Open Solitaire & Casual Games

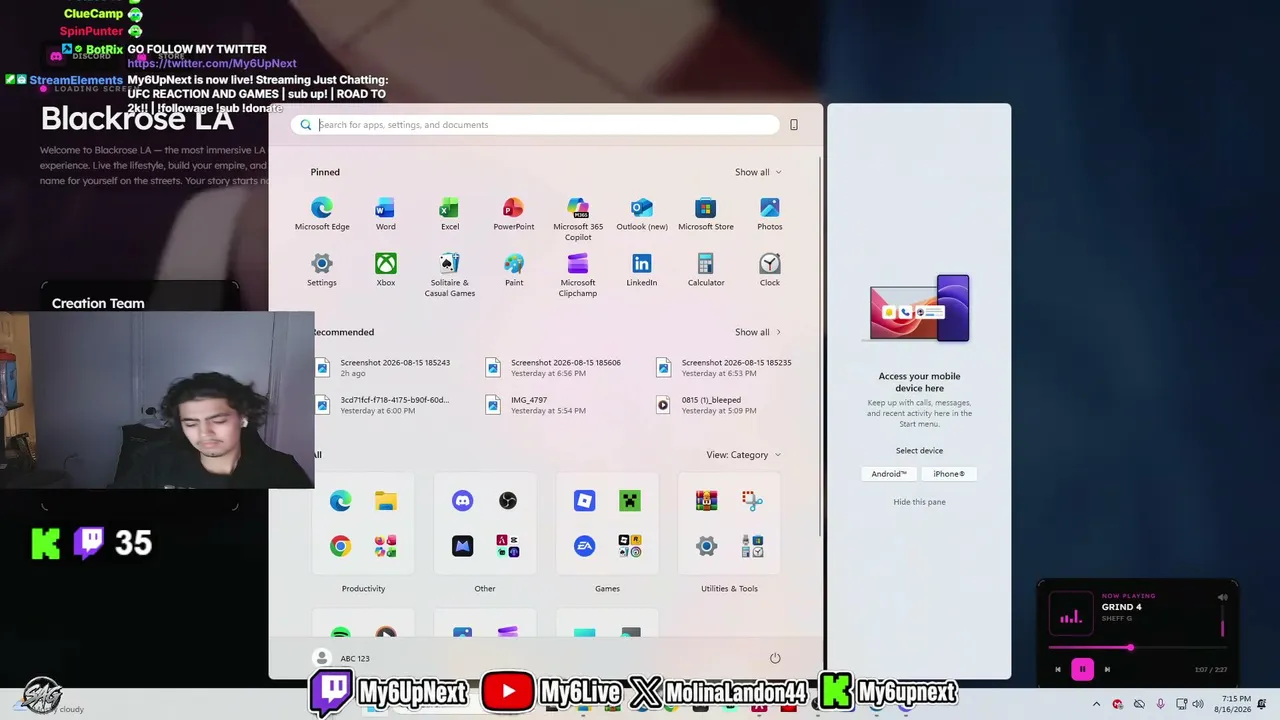pyautogui.click(x=449, y=274)
